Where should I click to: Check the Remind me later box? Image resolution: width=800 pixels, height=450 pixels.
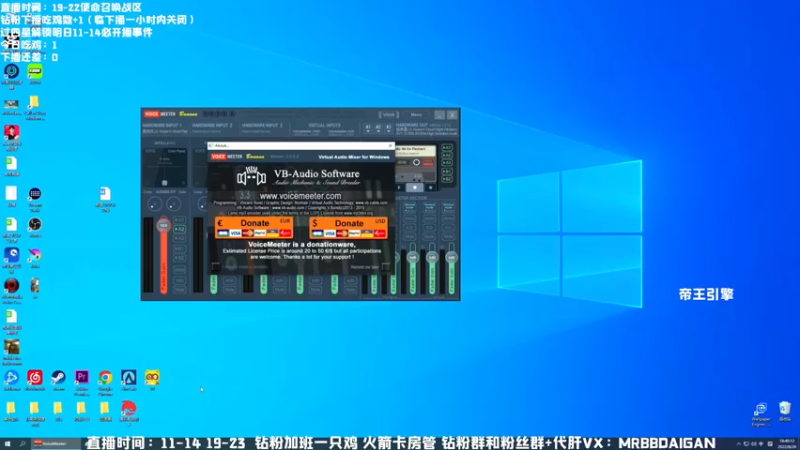coord(386,266)
